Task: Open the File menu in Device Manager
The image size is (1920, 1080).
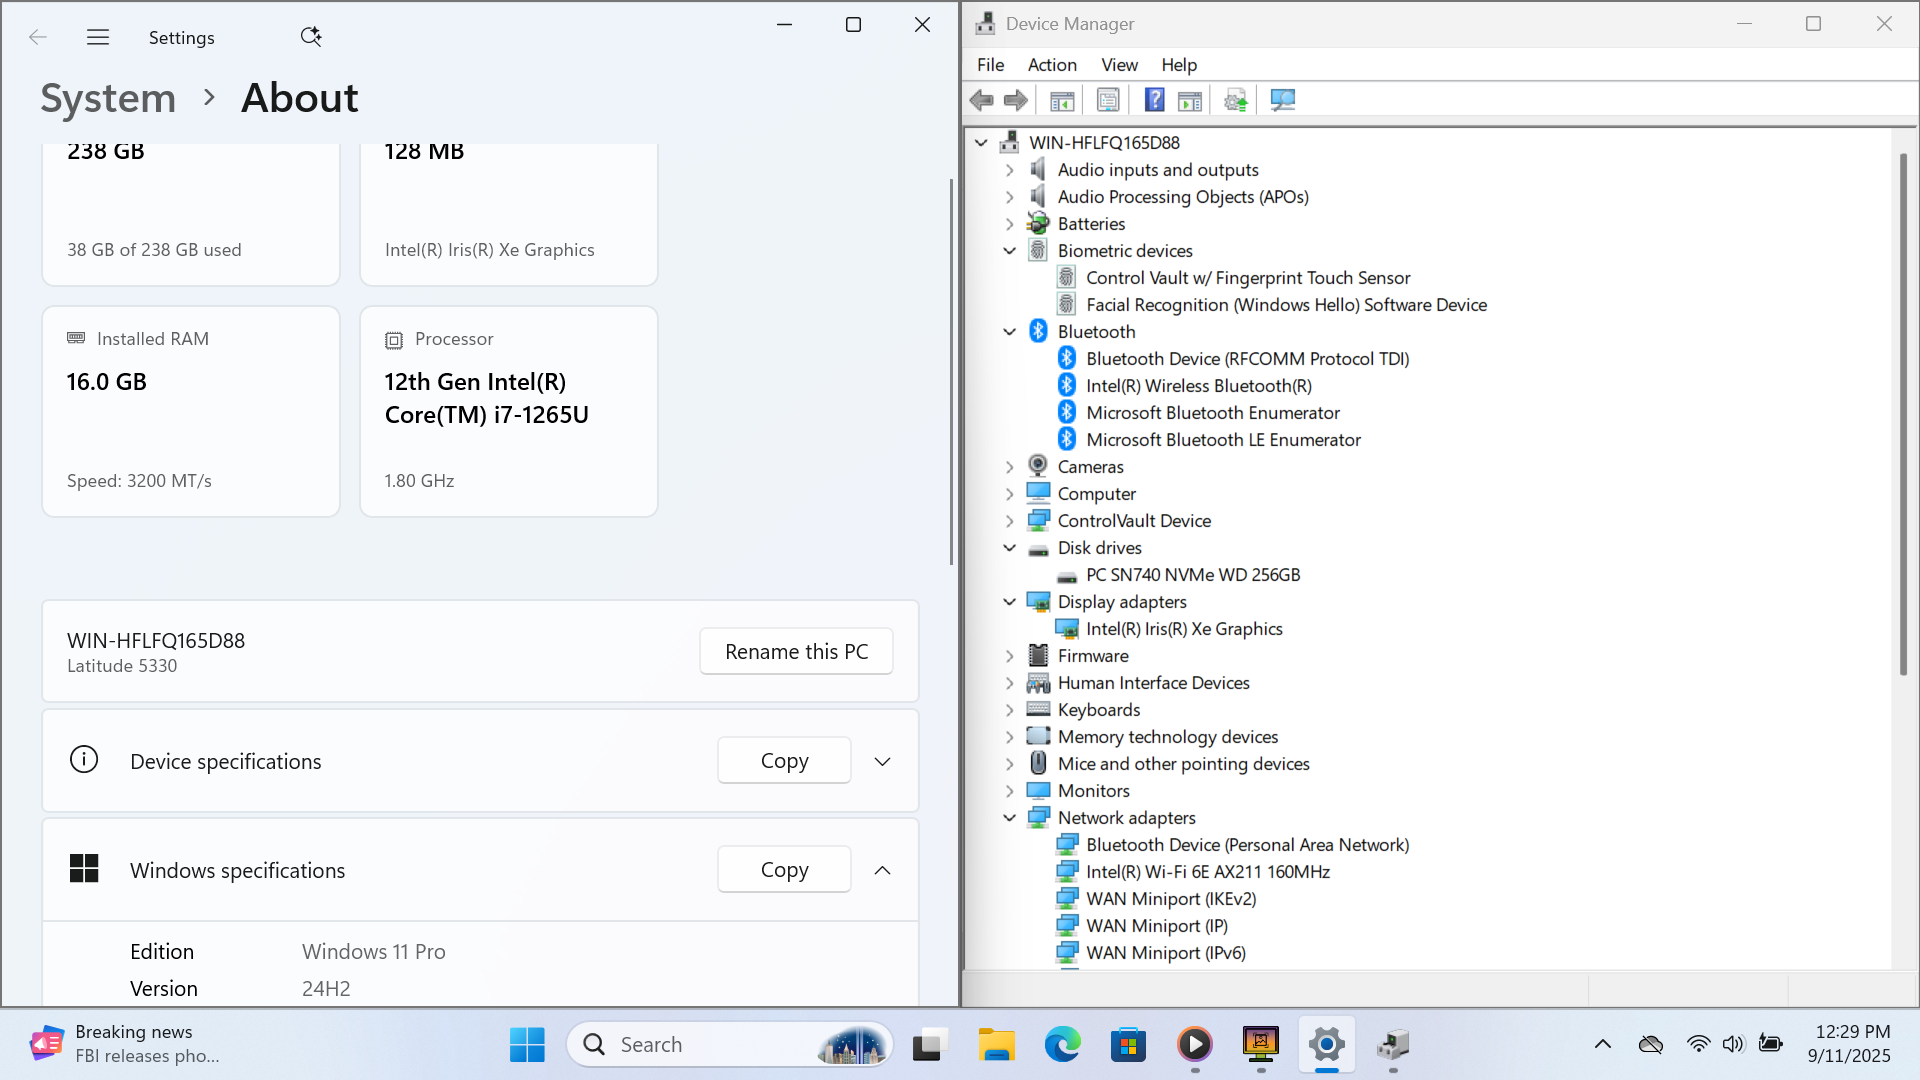Action: click(990, 65)
